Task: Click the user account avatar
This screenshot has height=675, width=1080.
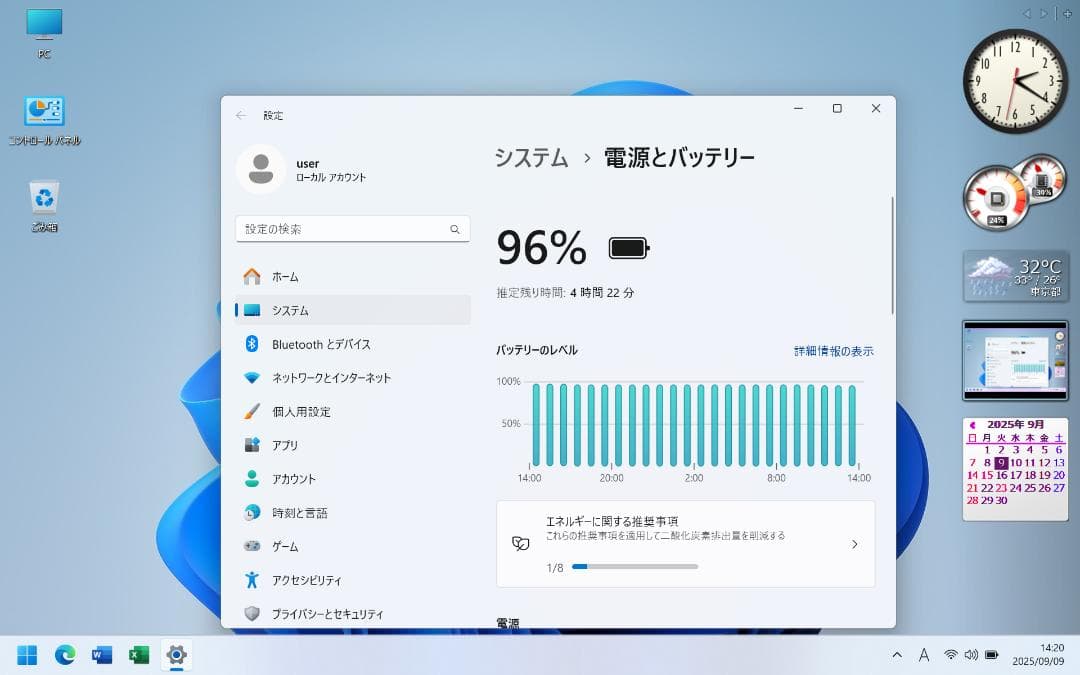Action: [260, 168]
